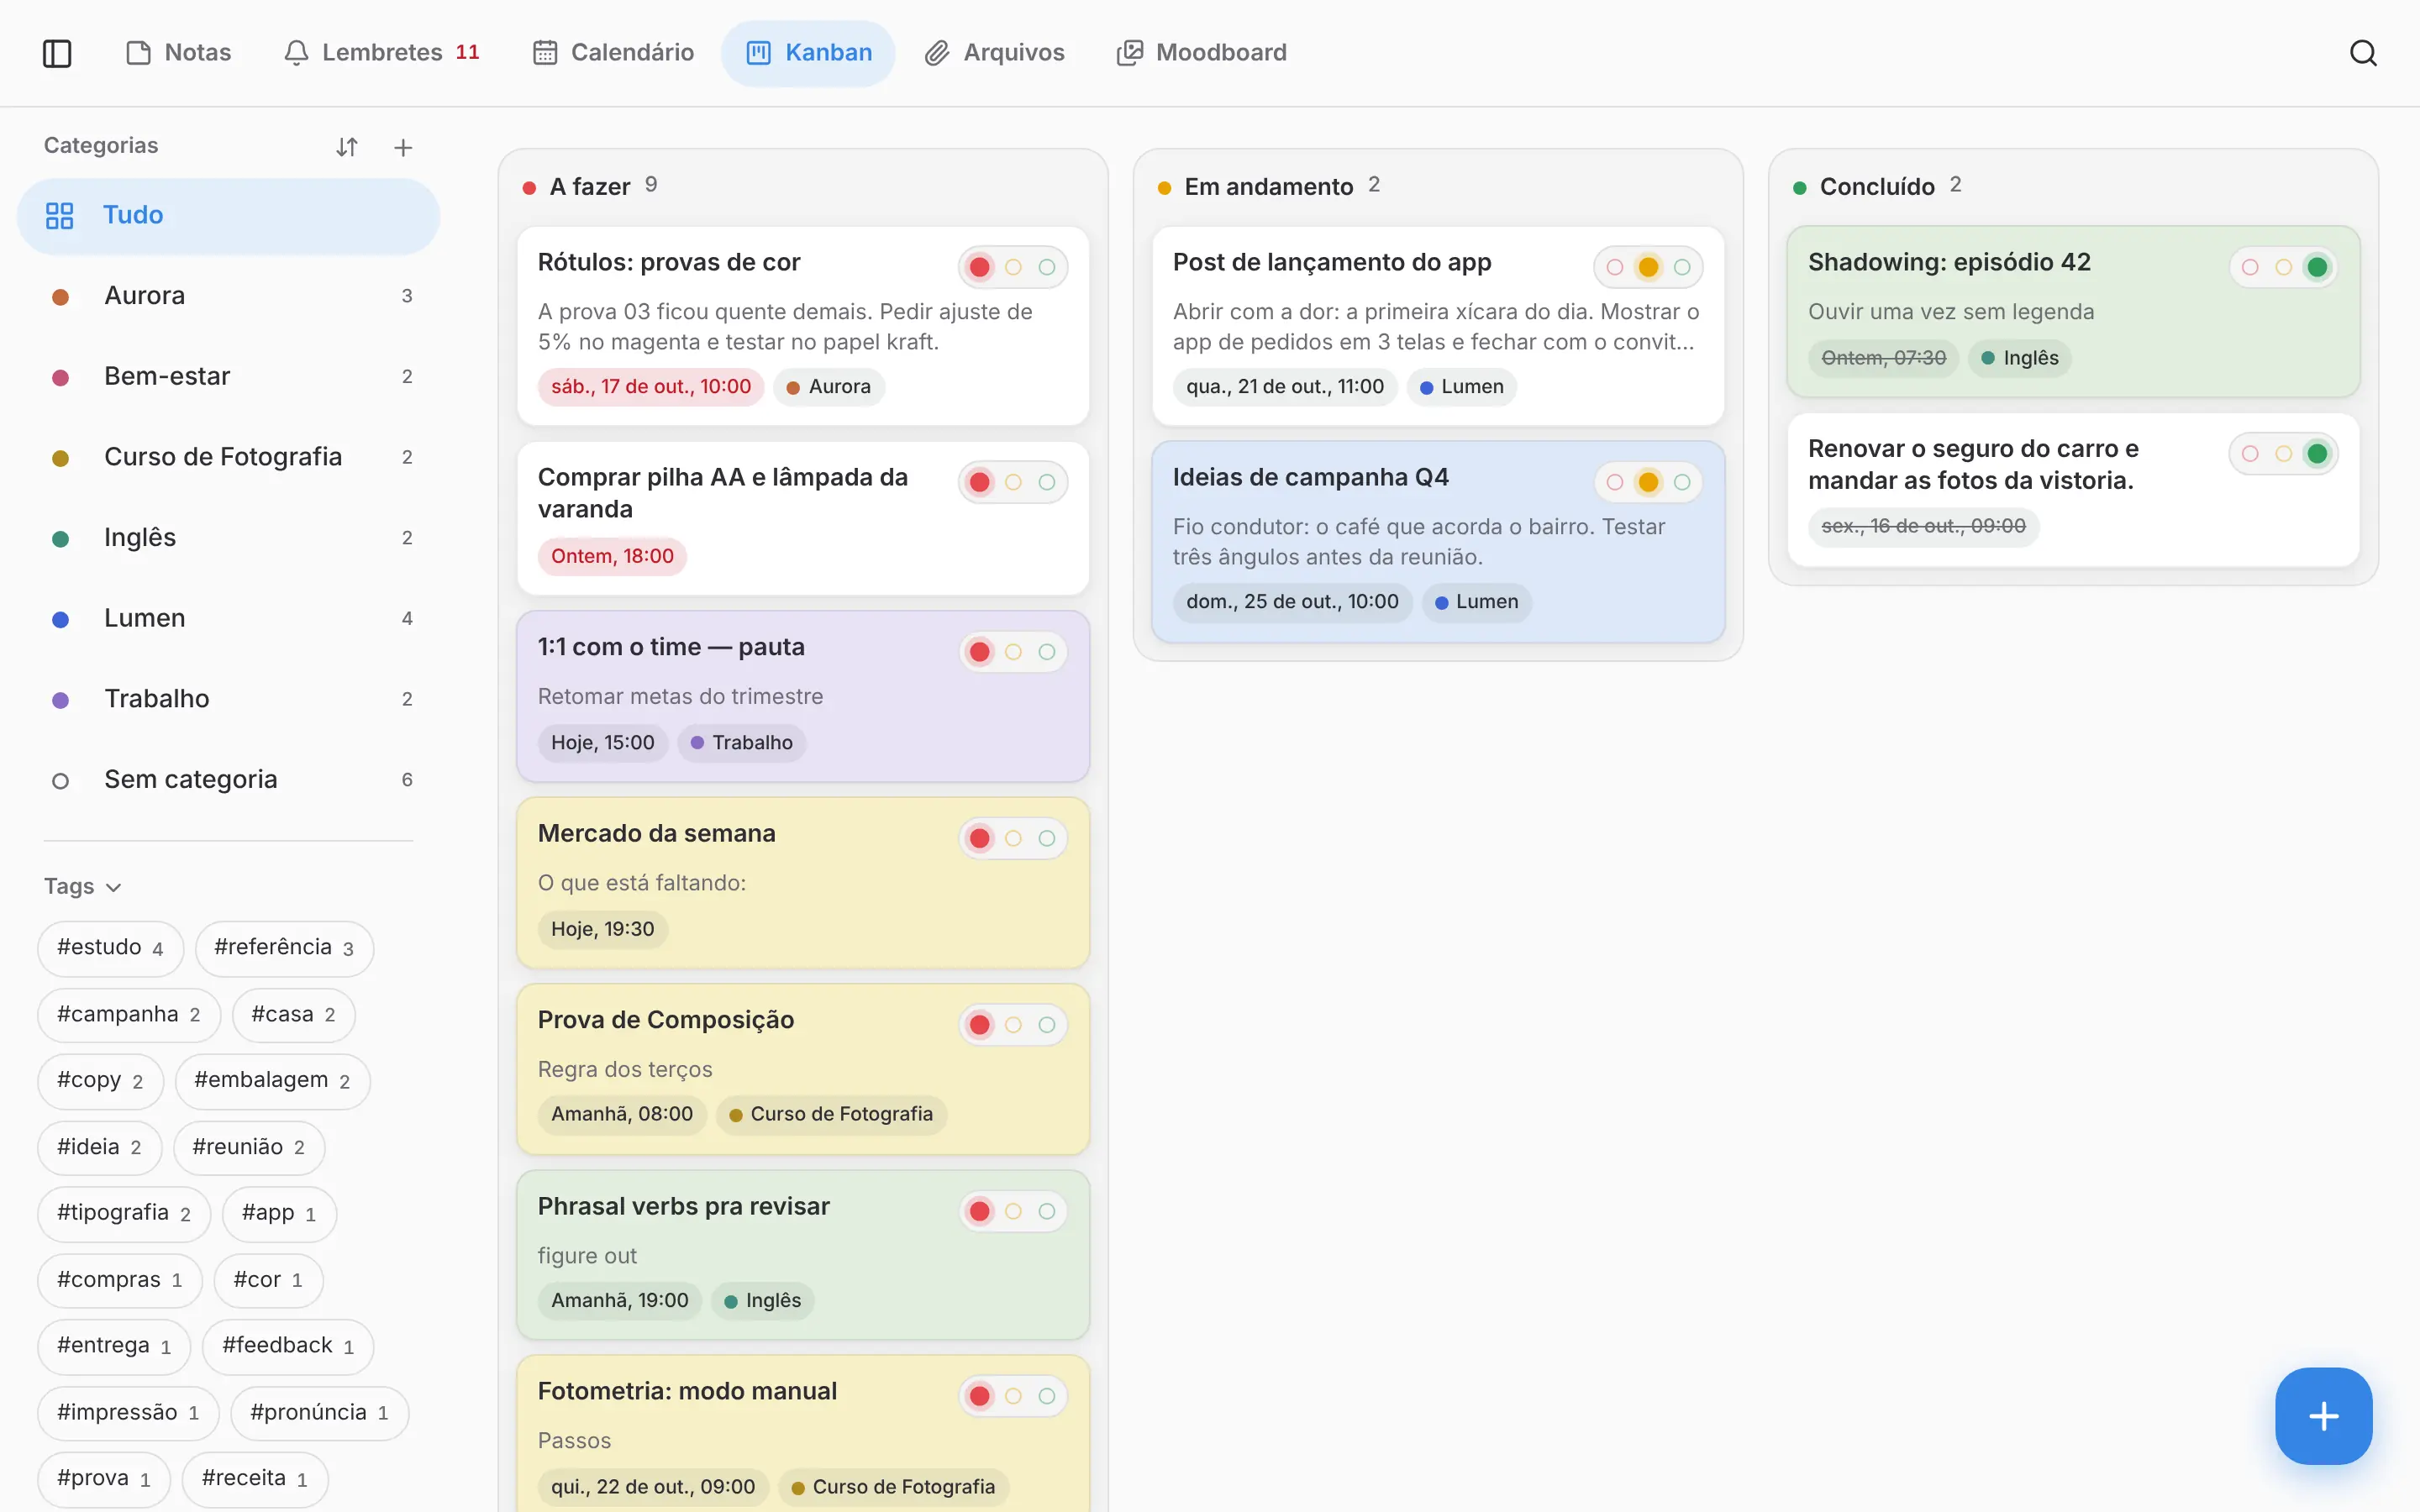Click the Calendário calendar icon
This screenshot has height=1512, width=2420.
tap(545, 53)
